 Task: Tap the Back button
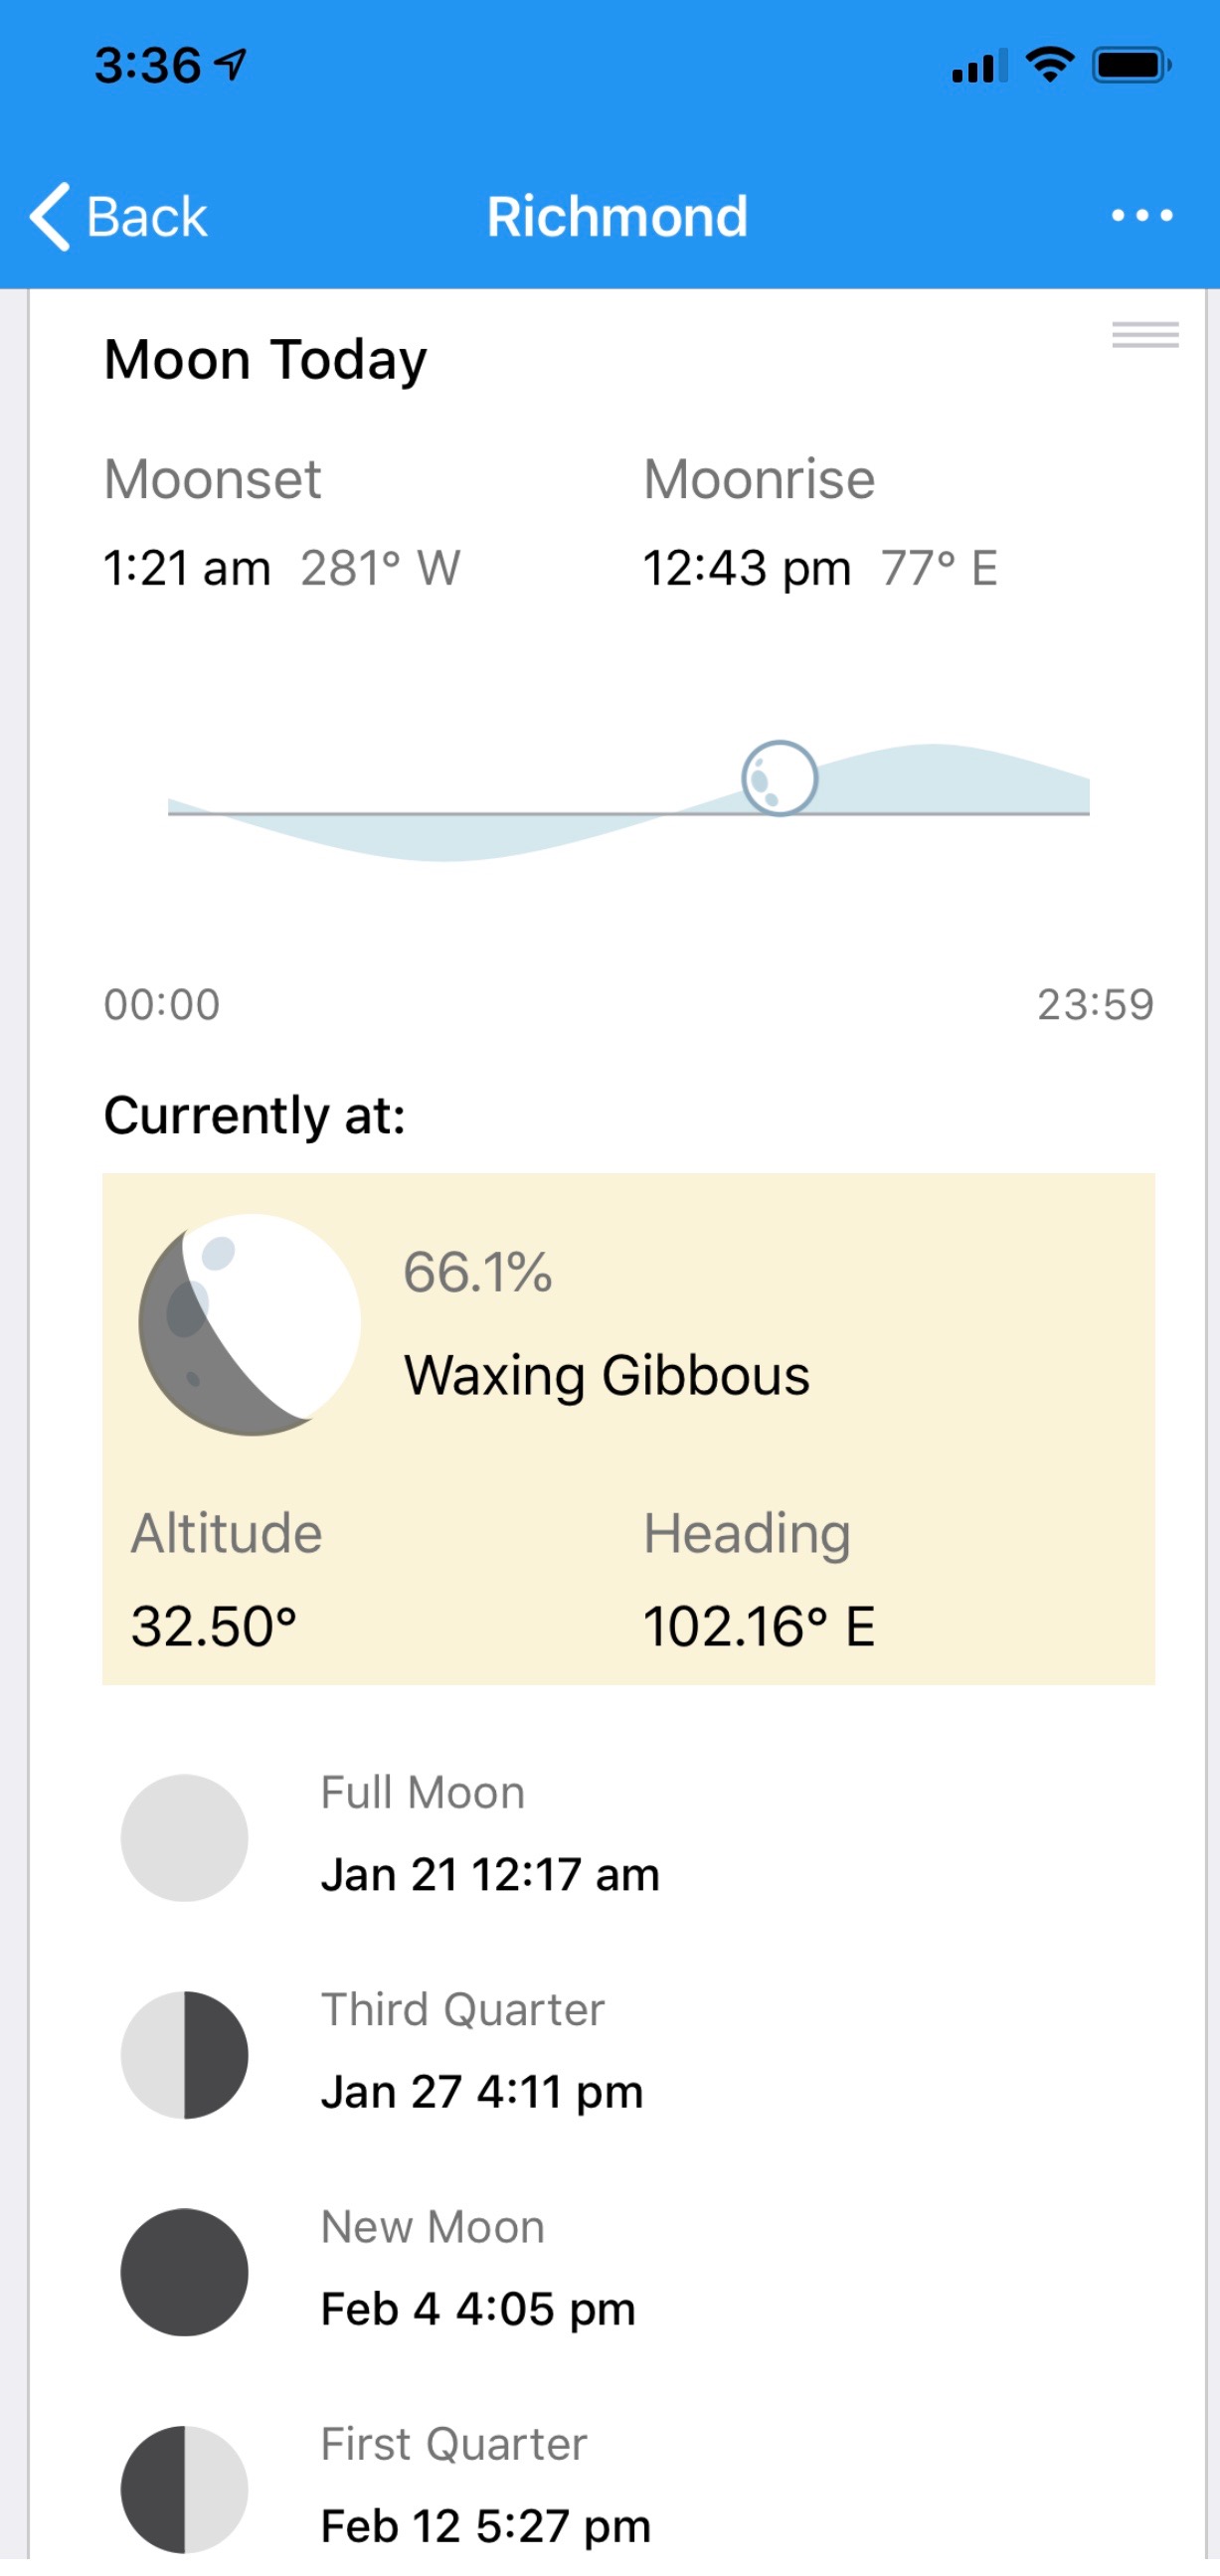point(118,216)
